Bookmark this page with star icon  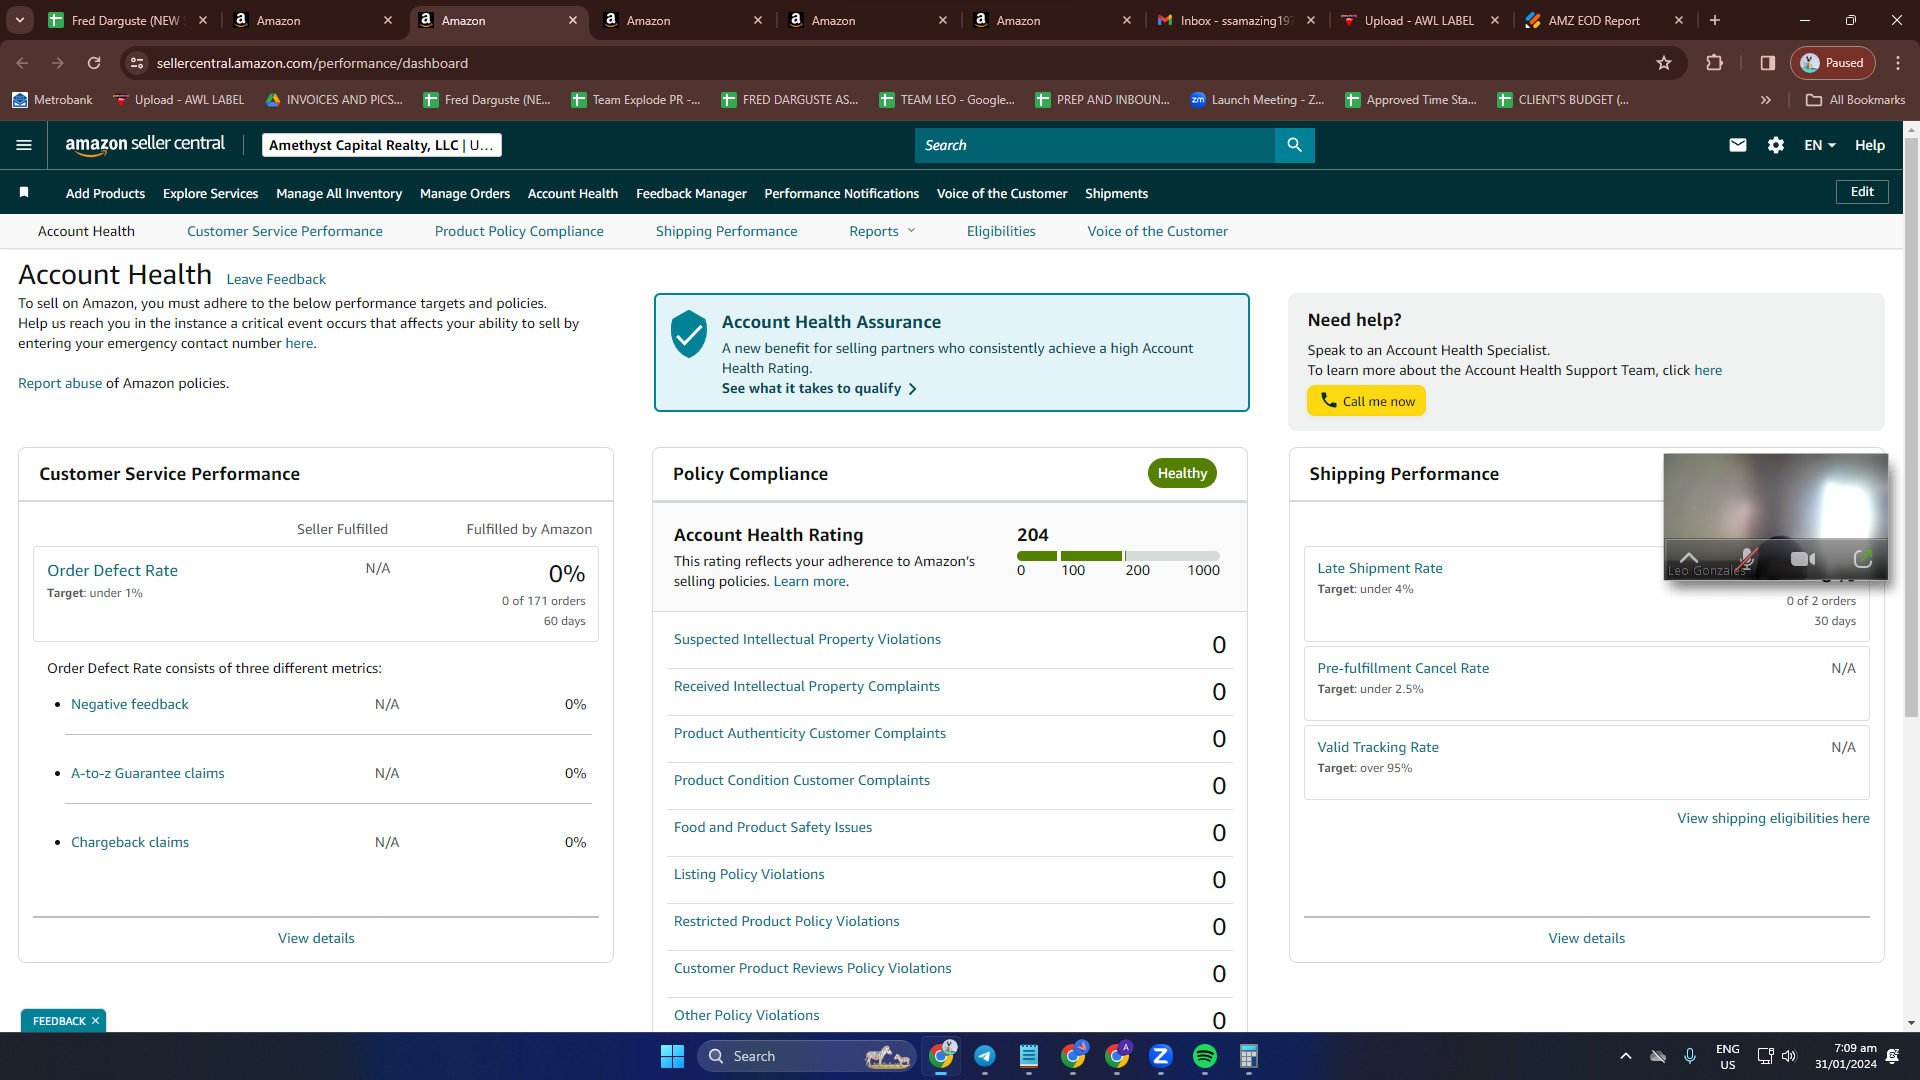point(1664,63)
